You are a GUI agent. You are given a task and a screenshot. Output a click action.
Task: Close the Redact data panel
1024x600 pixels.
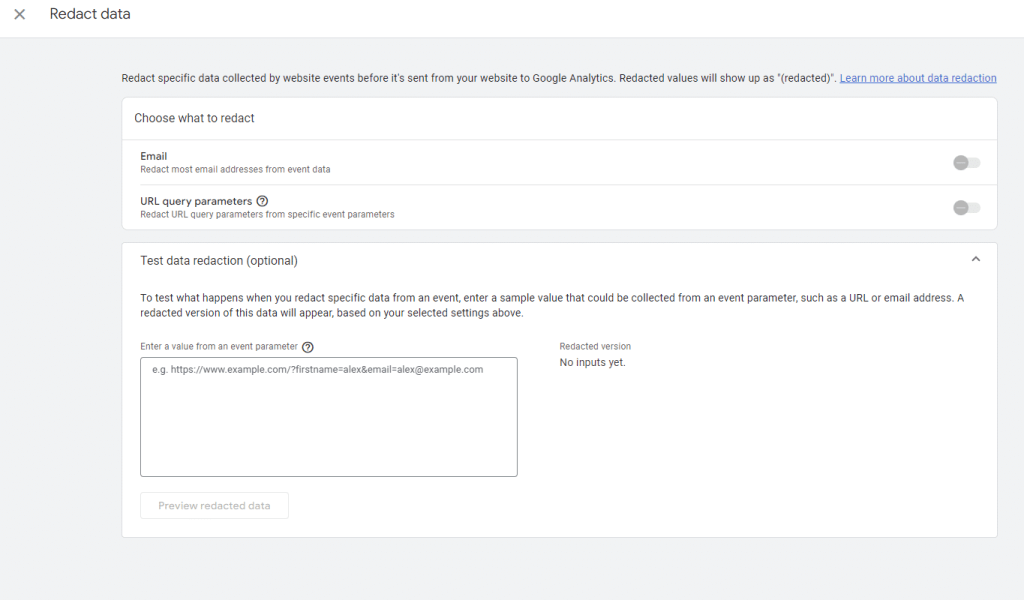(x=20, y=14)
